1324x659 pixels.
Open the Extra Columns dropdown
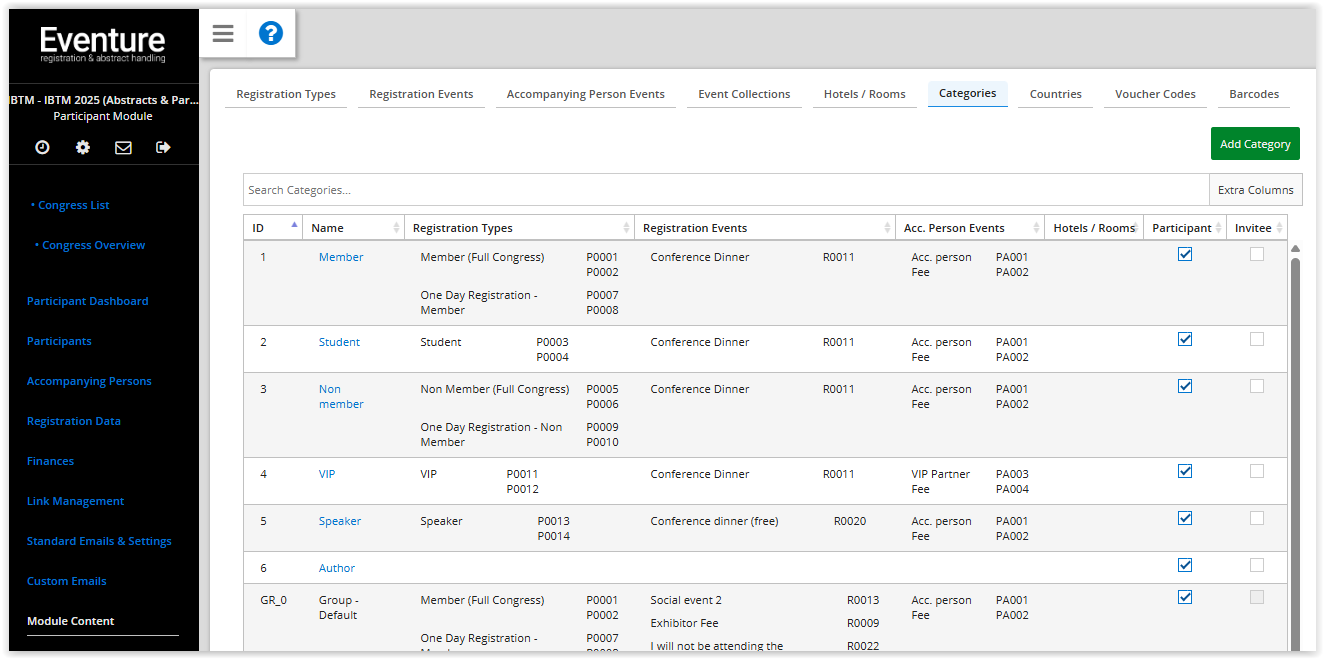[x=1256, y=190]
